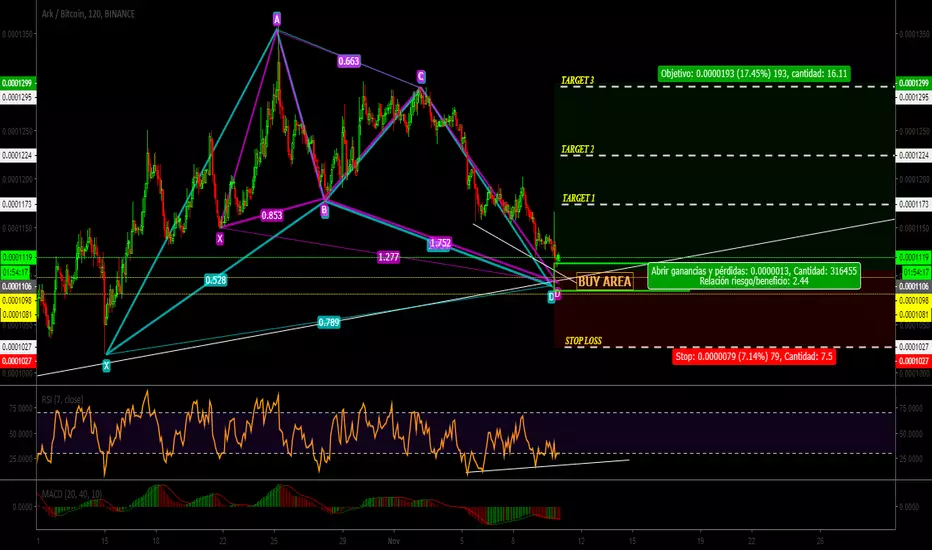The width and height of the screenshot is (932, 550).
Task: Click the red 0.0001027 stop price tag on the right axis
Action: (x=914, y=361)
